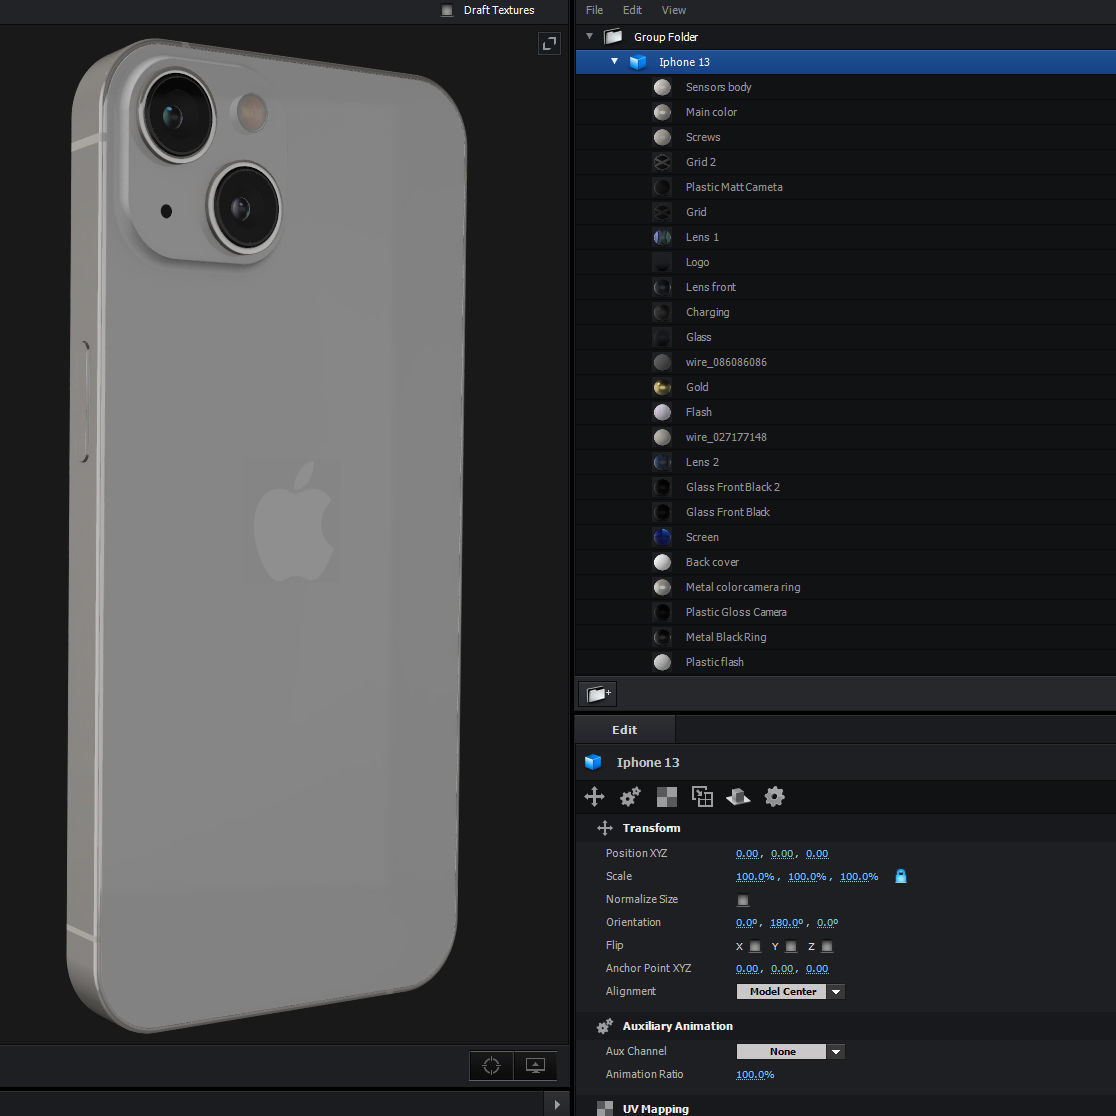The height and width of the screenshot is (1116, 1116).
Task: Click the Main color material sphere
Action: [x=662, y=112]
